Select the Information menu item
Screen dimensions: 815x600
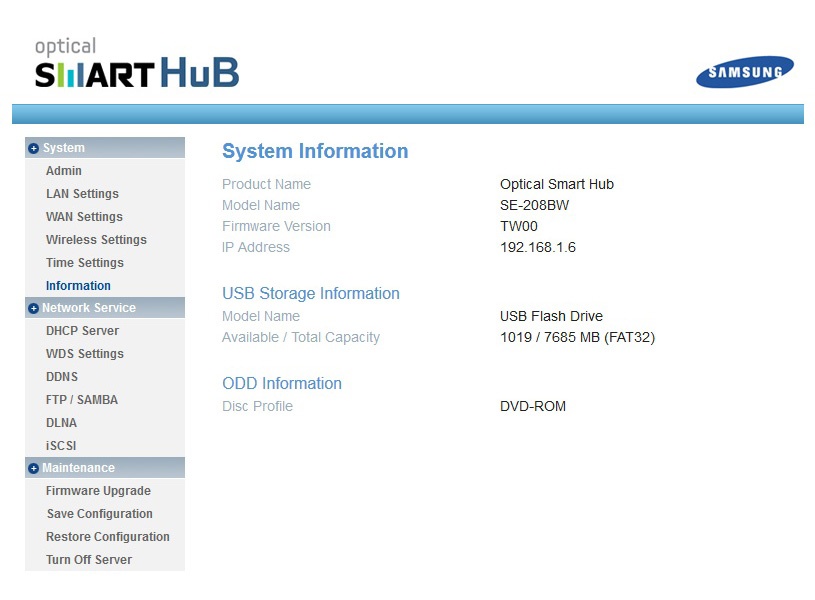[x=78, y=285]
